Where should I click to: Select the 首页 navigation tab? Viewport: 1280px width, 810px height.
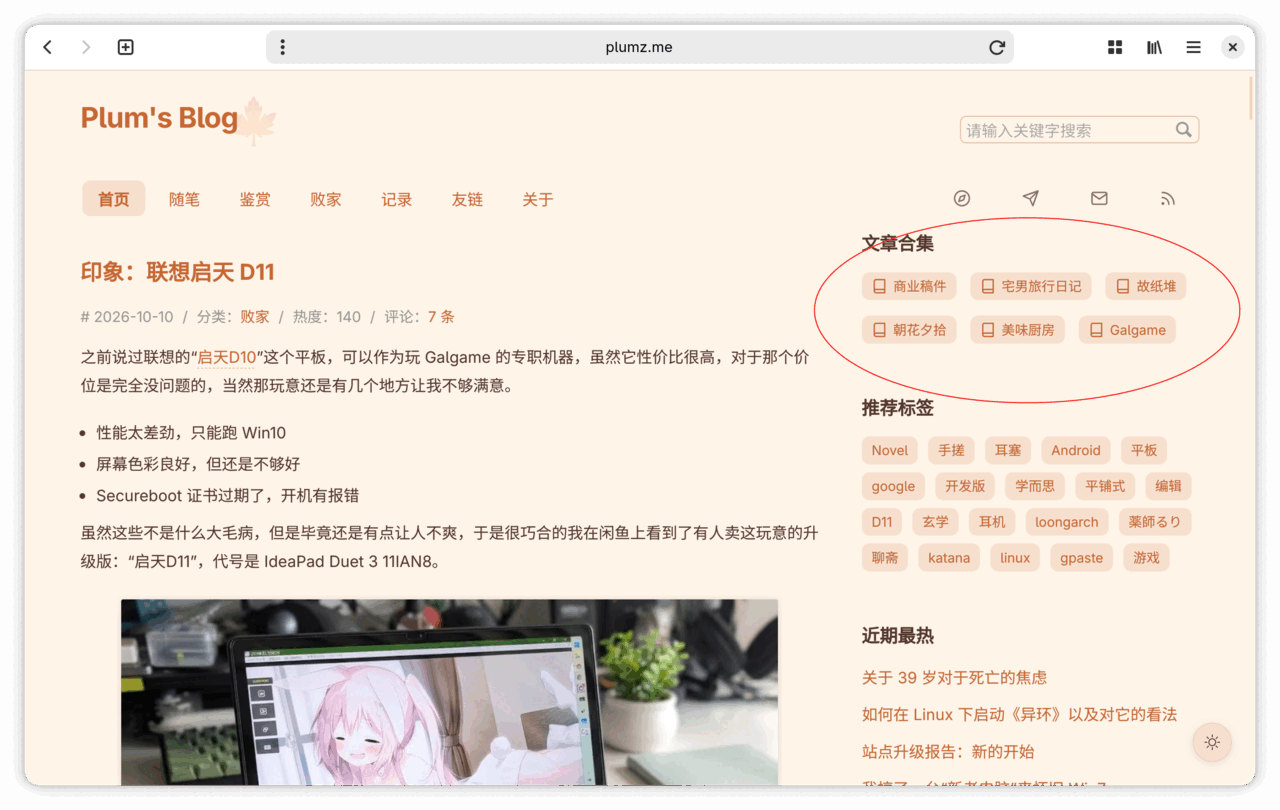pos(114,199)
